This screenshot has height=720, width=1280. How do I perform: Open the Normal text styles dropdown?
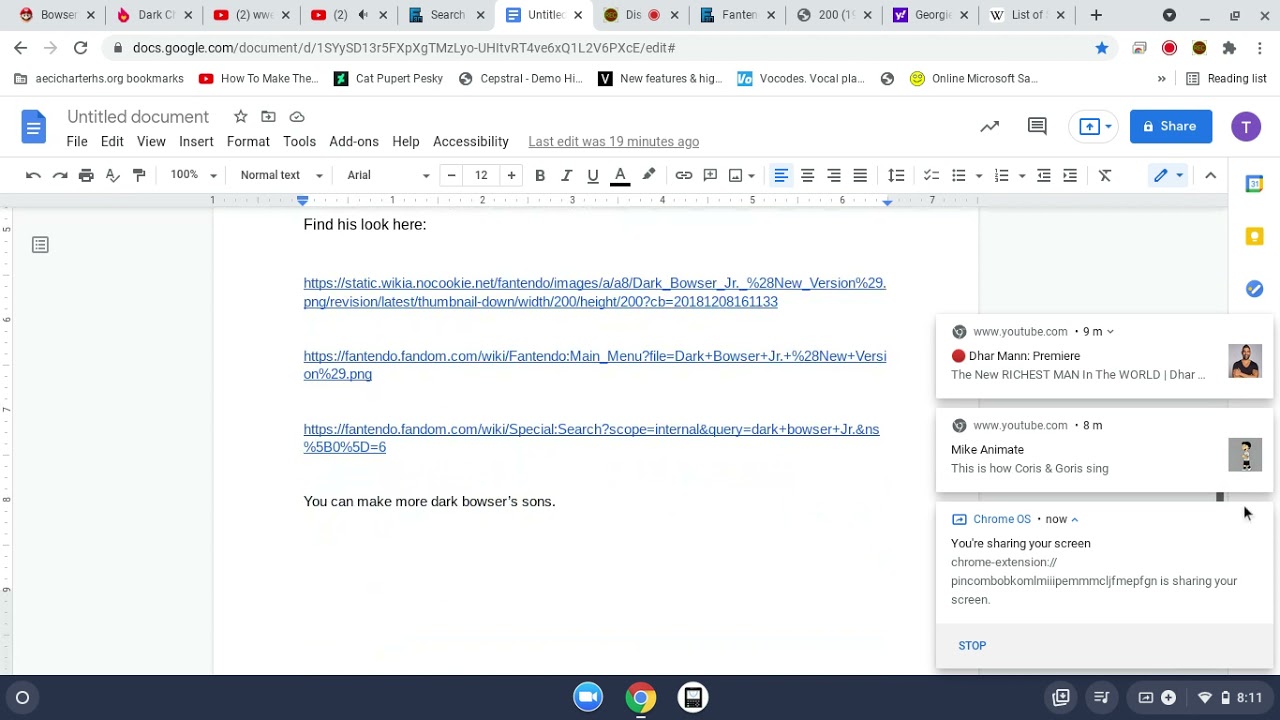coord(281,175)
